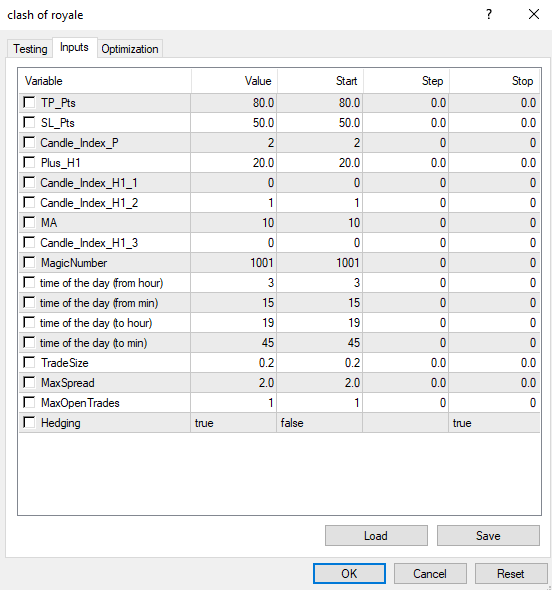Click the Reset button
The width and height of the screenshot is (552, 590).
511,573
